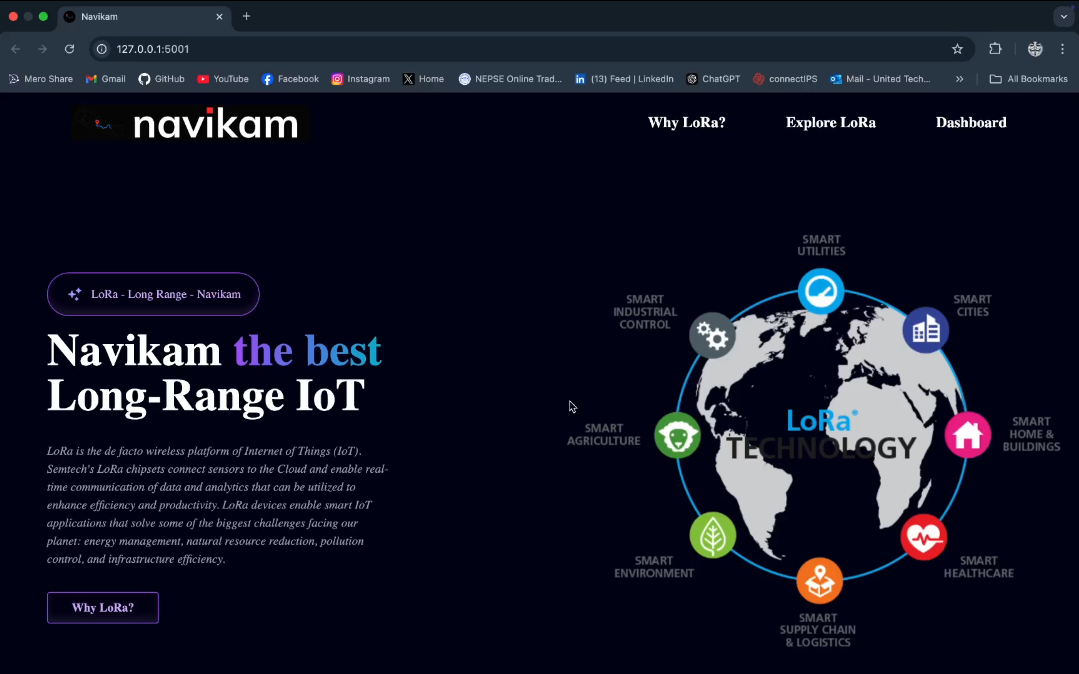The image size is (1079, 674).
Task: Open Chrome's three-dot menu
Action: click(x=1062, y=49)
